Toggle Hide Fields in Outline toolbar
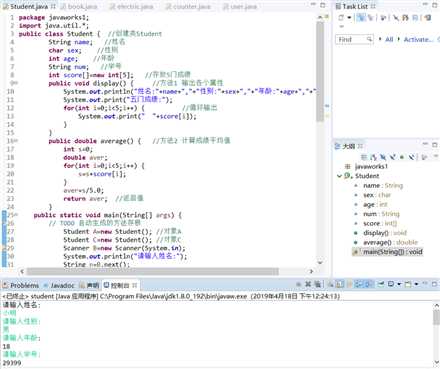 point(383,156)
